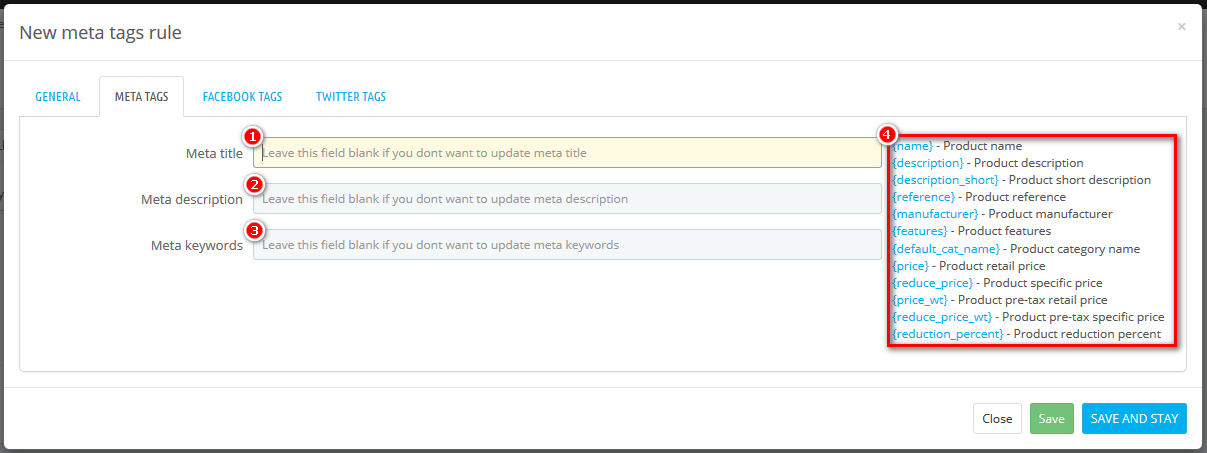This screenshot has width=1207, height=453.
Task: Dismiss dialog with the X icon
Action: pyautogui.click(x=1181, y=27)
